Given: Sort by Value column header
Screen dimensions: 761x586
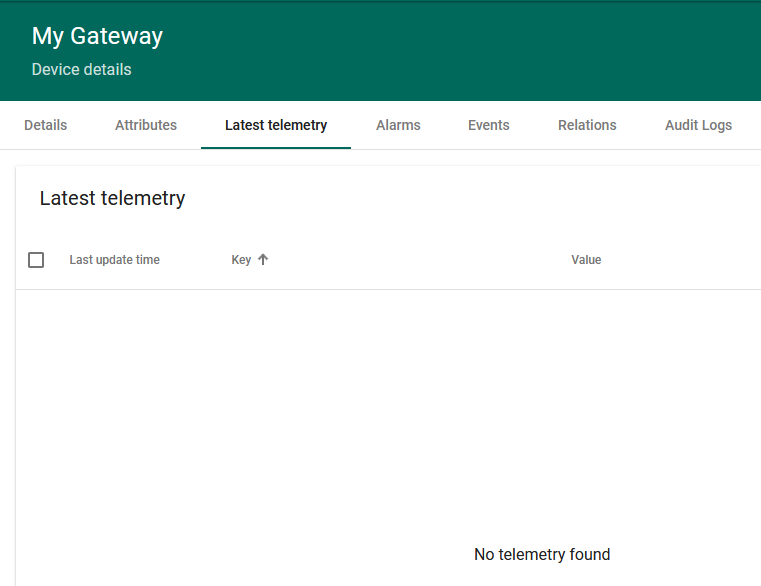Looking at the screenshot, I should (x=586, y=260).
